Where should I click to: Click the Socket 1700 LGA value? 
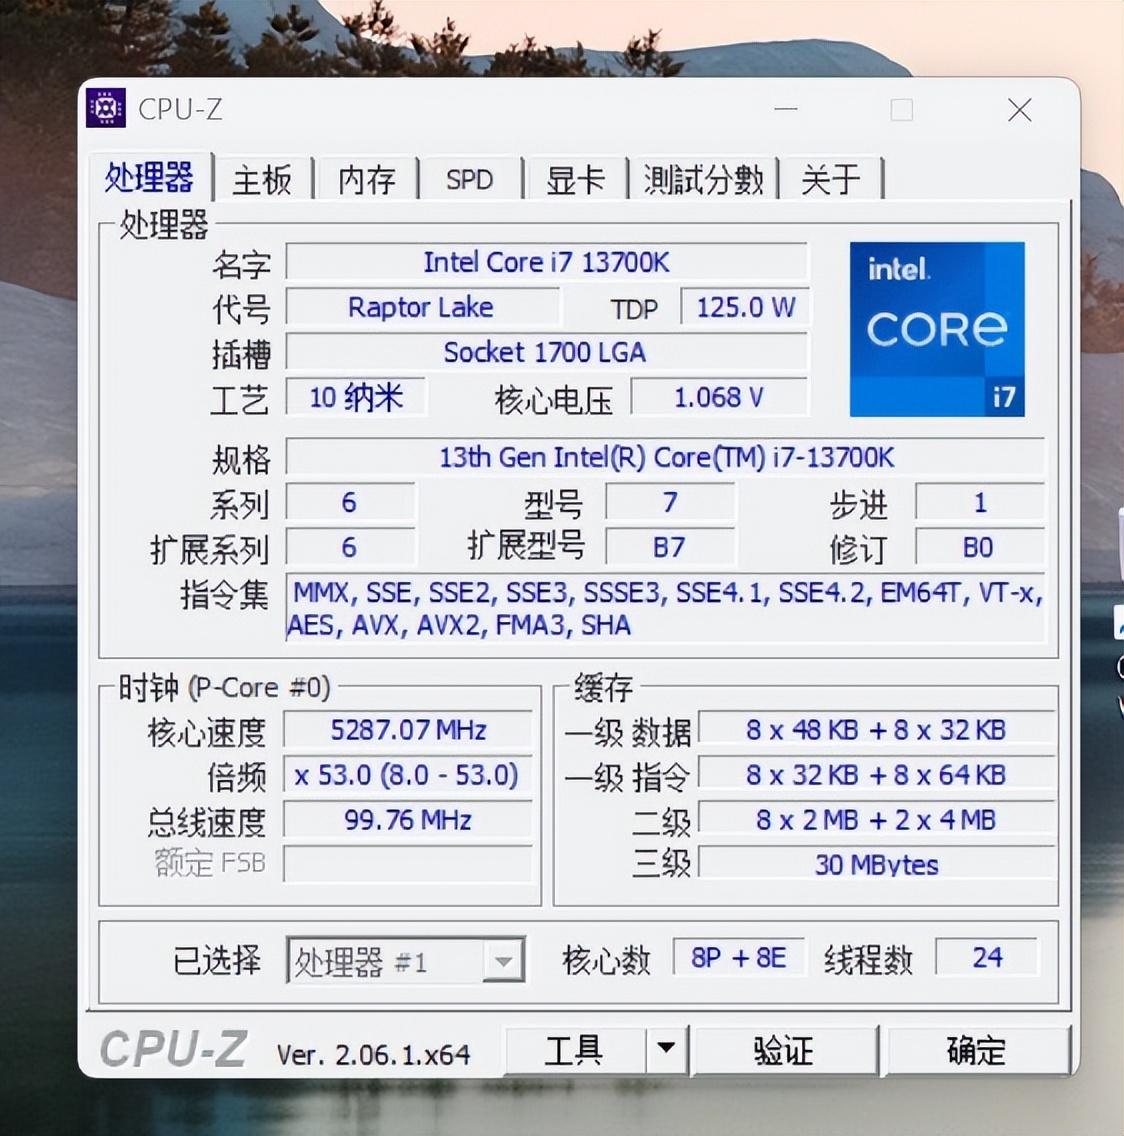point(546,351)
